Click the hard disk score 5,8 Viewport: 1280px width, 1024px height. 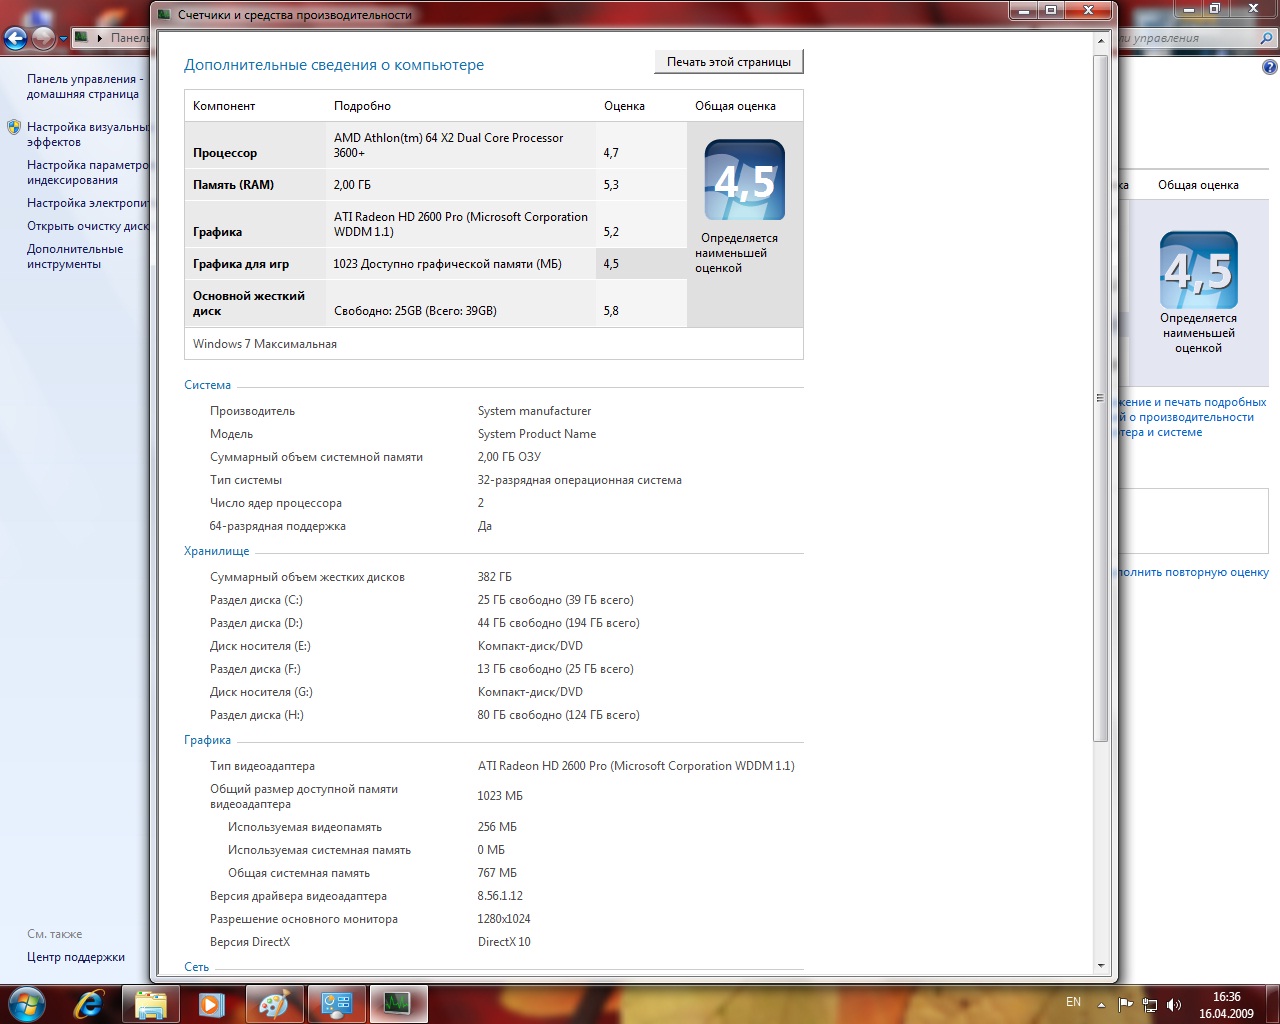[x=611, y=311]
